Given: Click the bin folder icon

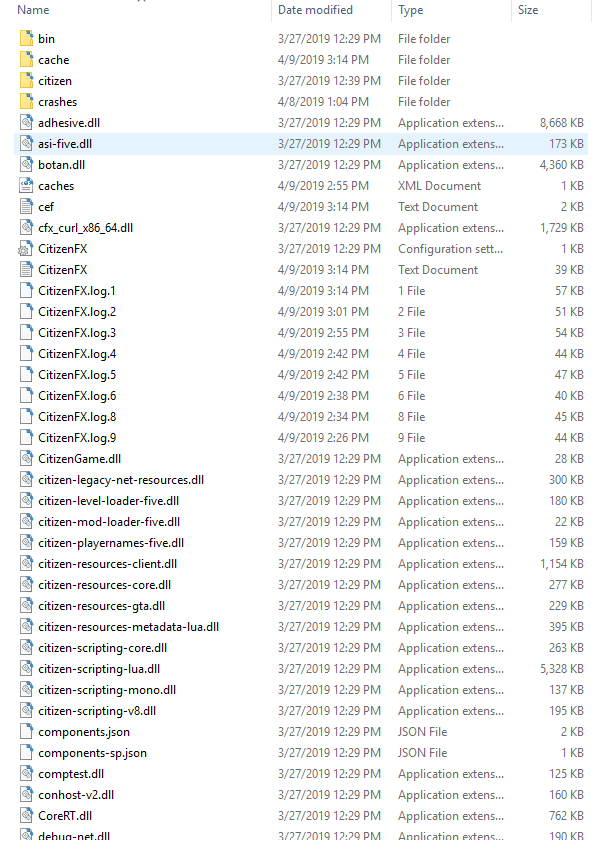Looking at the screenshot, I should coord(26,39).
